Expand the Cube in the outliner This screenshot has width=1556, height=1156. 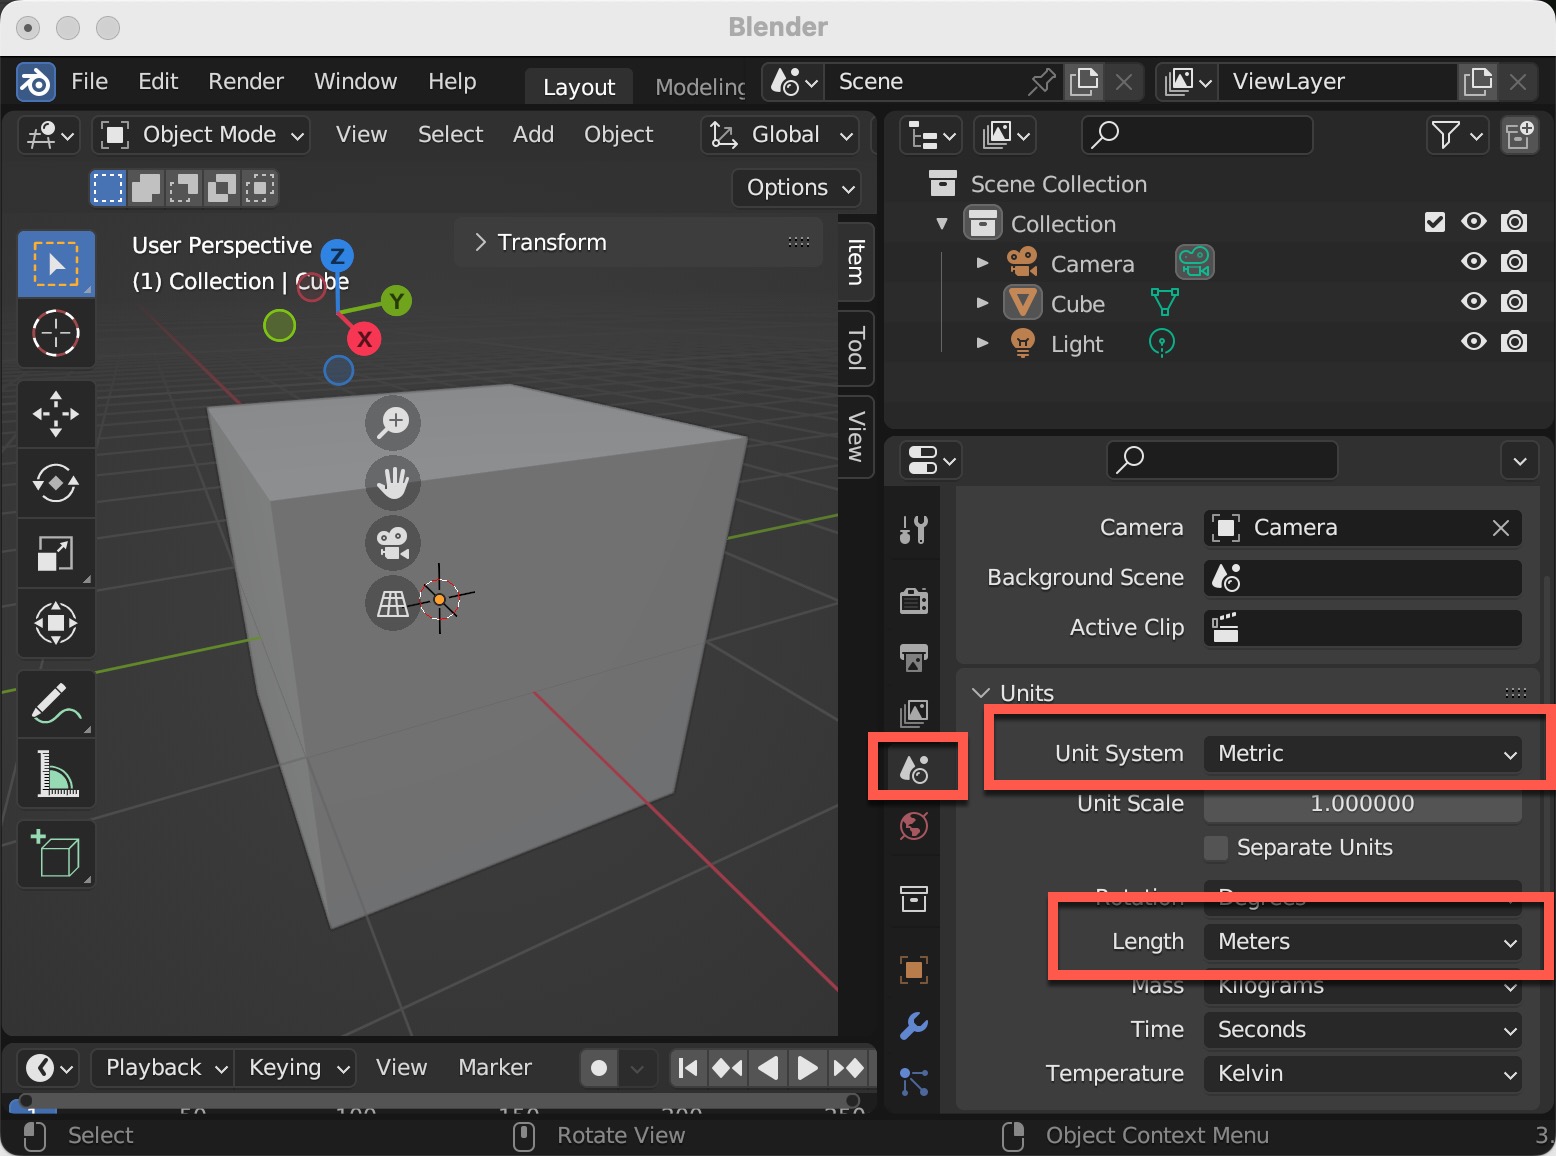(982, 302)
